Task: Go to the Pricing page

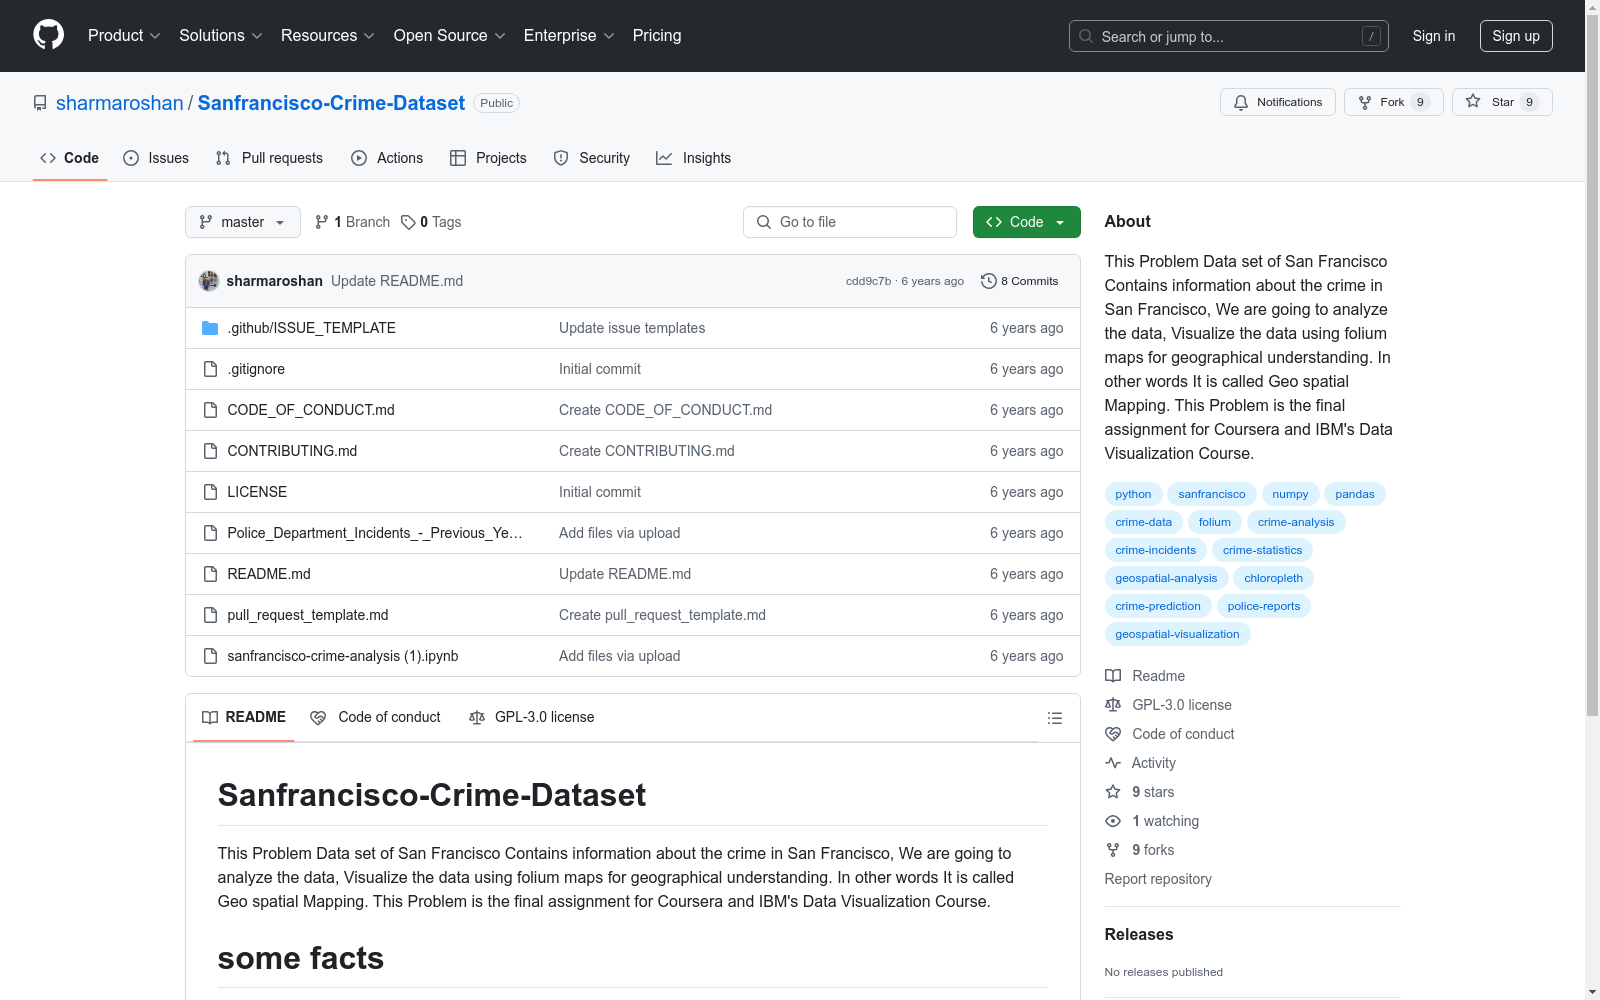Action: [x=657, y=35]
